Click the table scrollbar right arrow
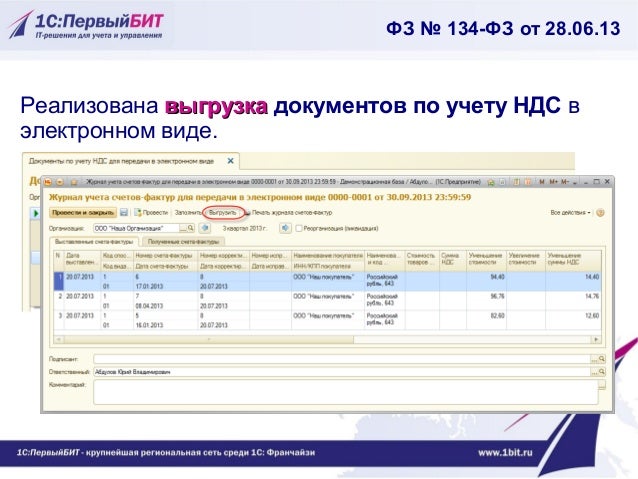 click(x=596, y=339)
